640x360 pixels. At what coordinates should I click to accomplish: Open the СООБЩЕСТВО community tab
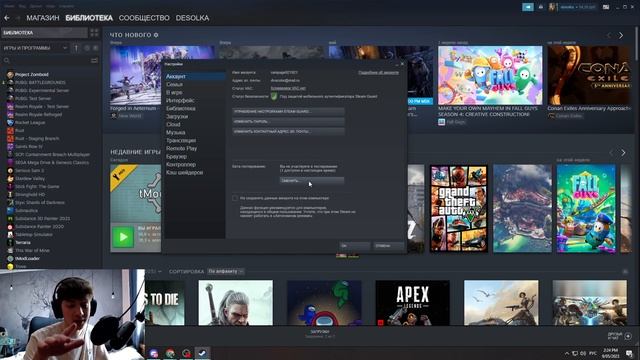tap(144, 18)
